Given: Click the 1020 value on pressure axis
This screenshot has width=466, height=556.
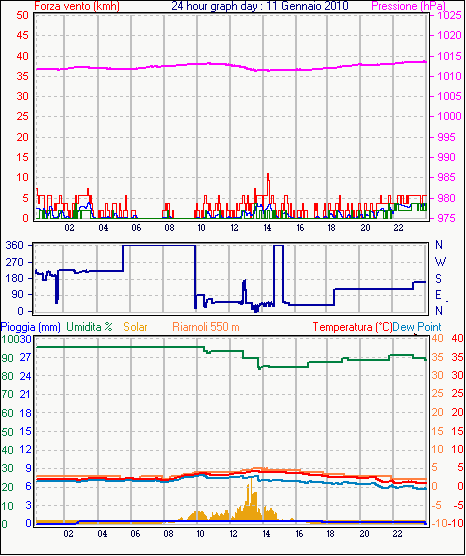Looking at the screenshot, I should [449, 35].
